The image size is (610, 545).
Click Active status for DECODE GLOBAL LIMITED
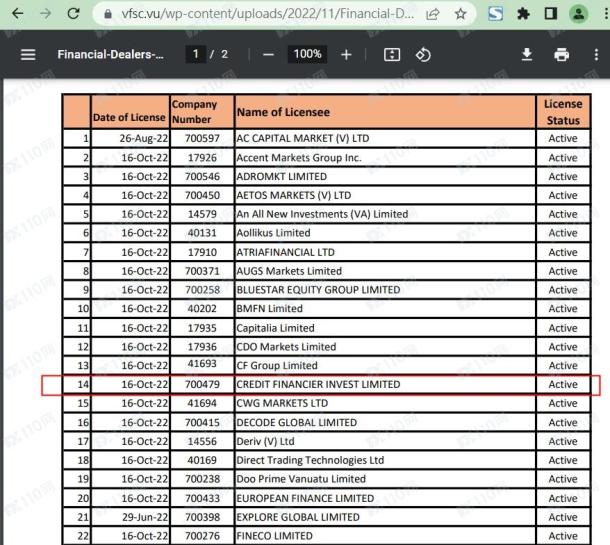563,422
